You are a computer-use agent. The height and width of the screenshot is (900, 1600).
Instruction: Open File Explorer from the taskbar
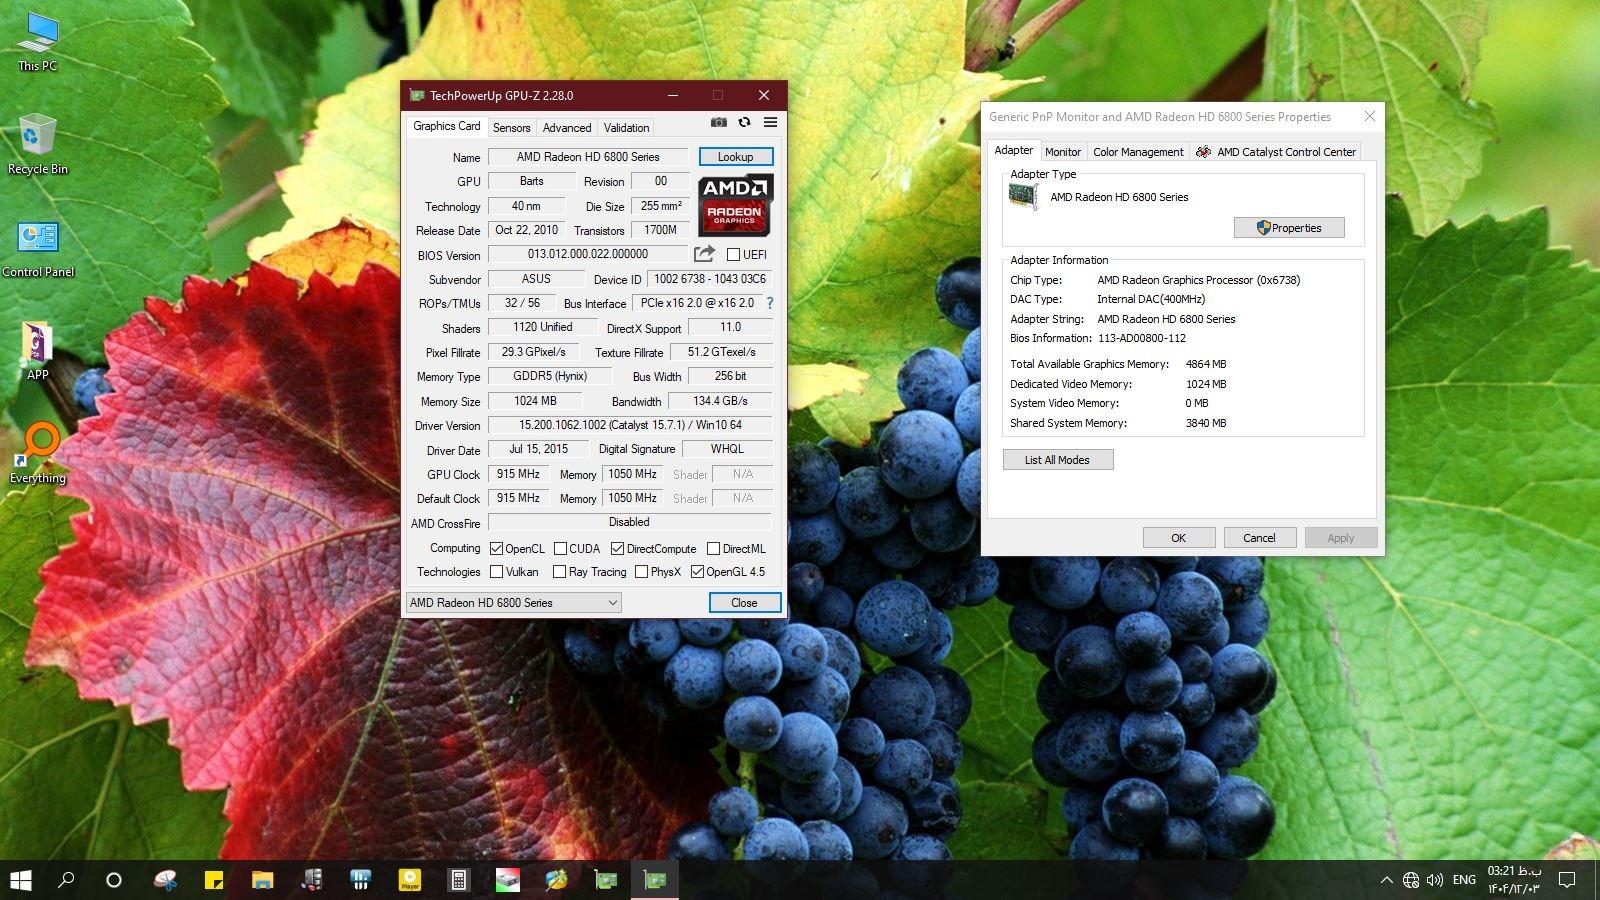[262, 880]
